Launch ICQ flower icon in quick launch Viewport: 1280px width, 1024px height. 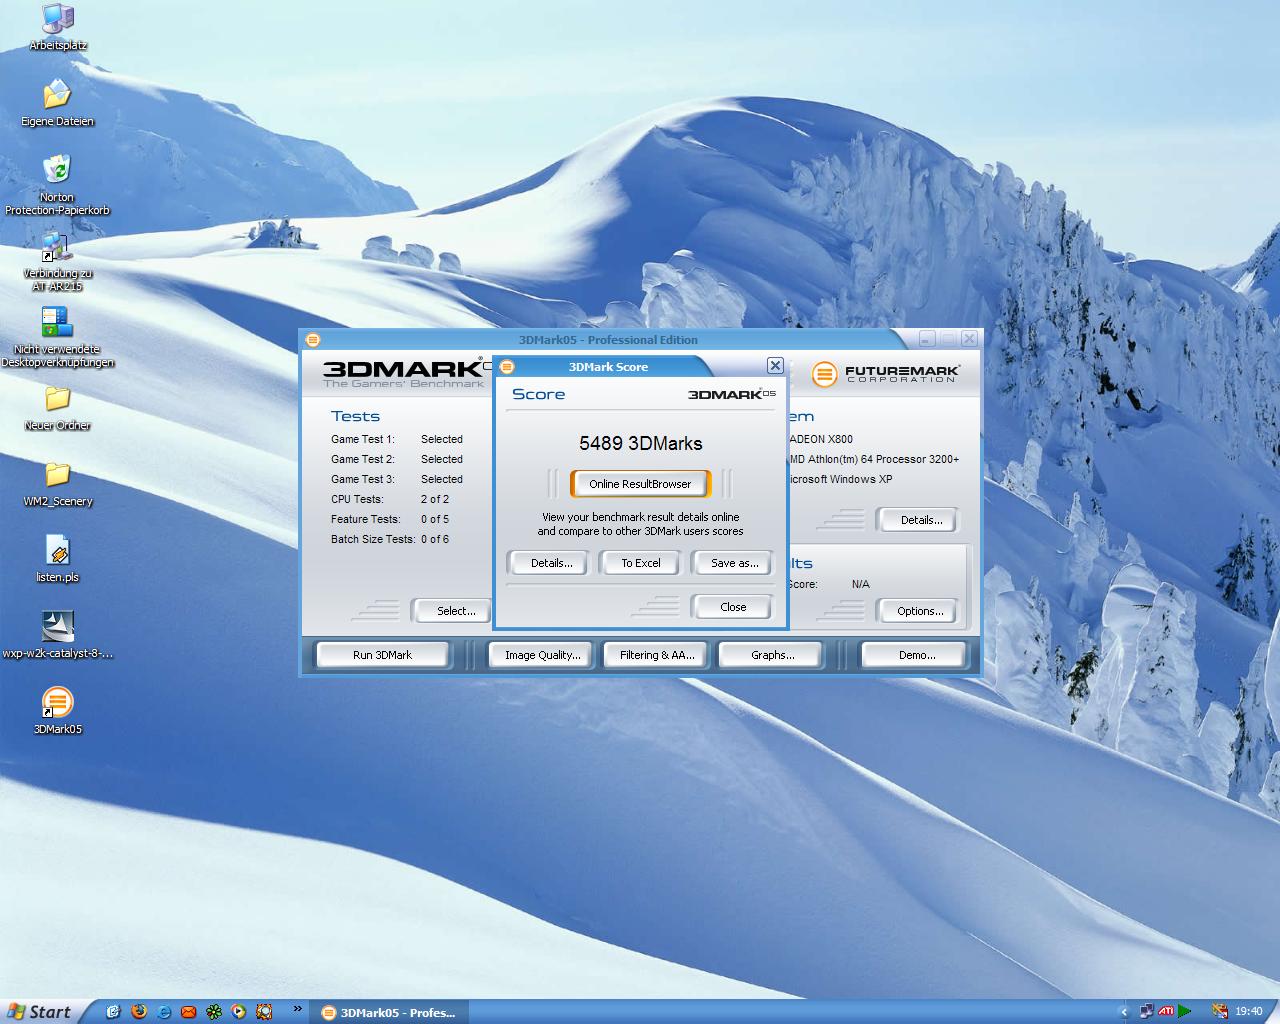click(213, 1012)
